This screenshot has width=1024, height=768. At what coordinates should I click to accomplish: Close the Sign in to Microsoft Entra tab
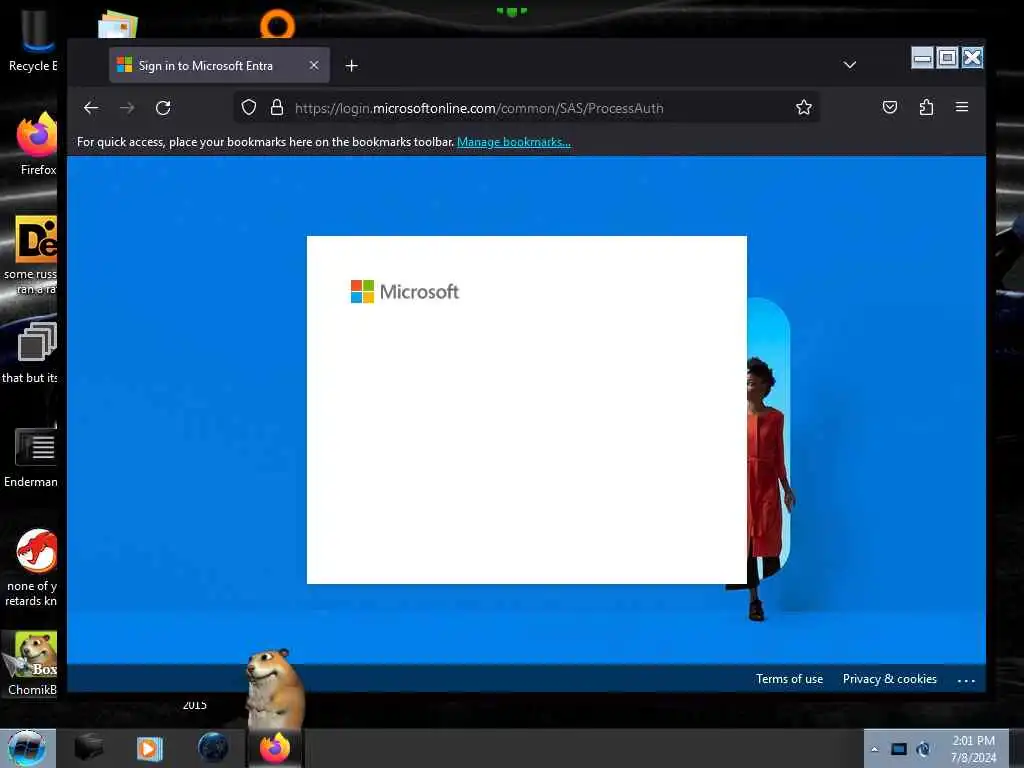click(314, 65)
